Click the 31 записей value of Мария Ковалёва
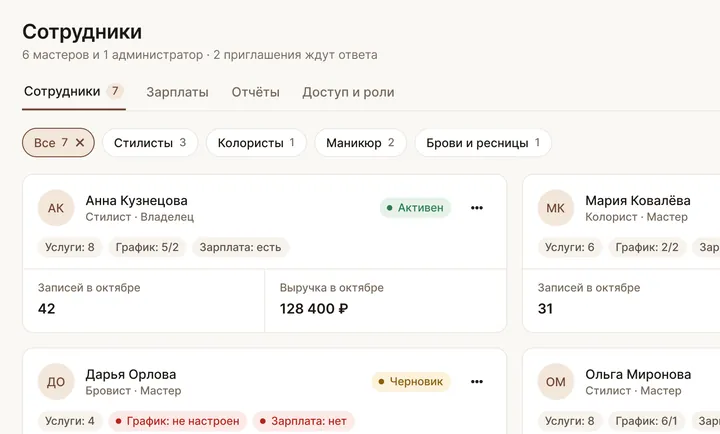This screenshot has width=720, height=434. click(x=545, y=309)
